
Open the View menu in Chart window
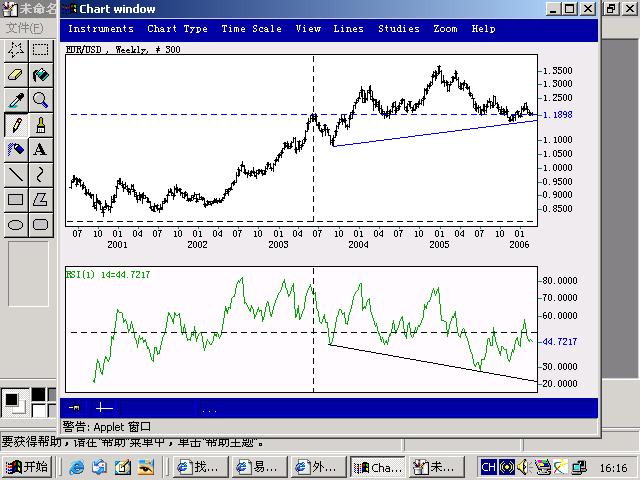[x=308, y=29]
